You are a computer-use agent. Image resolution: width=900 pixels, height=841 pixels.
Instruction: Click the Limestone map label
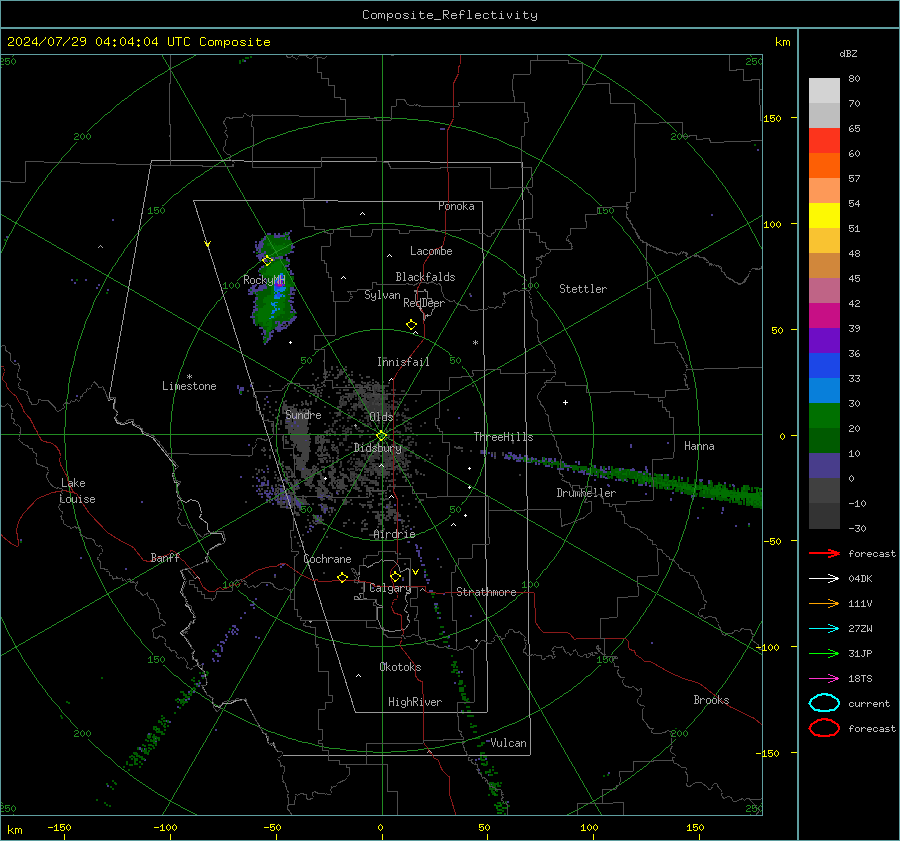tap(189, 386)
